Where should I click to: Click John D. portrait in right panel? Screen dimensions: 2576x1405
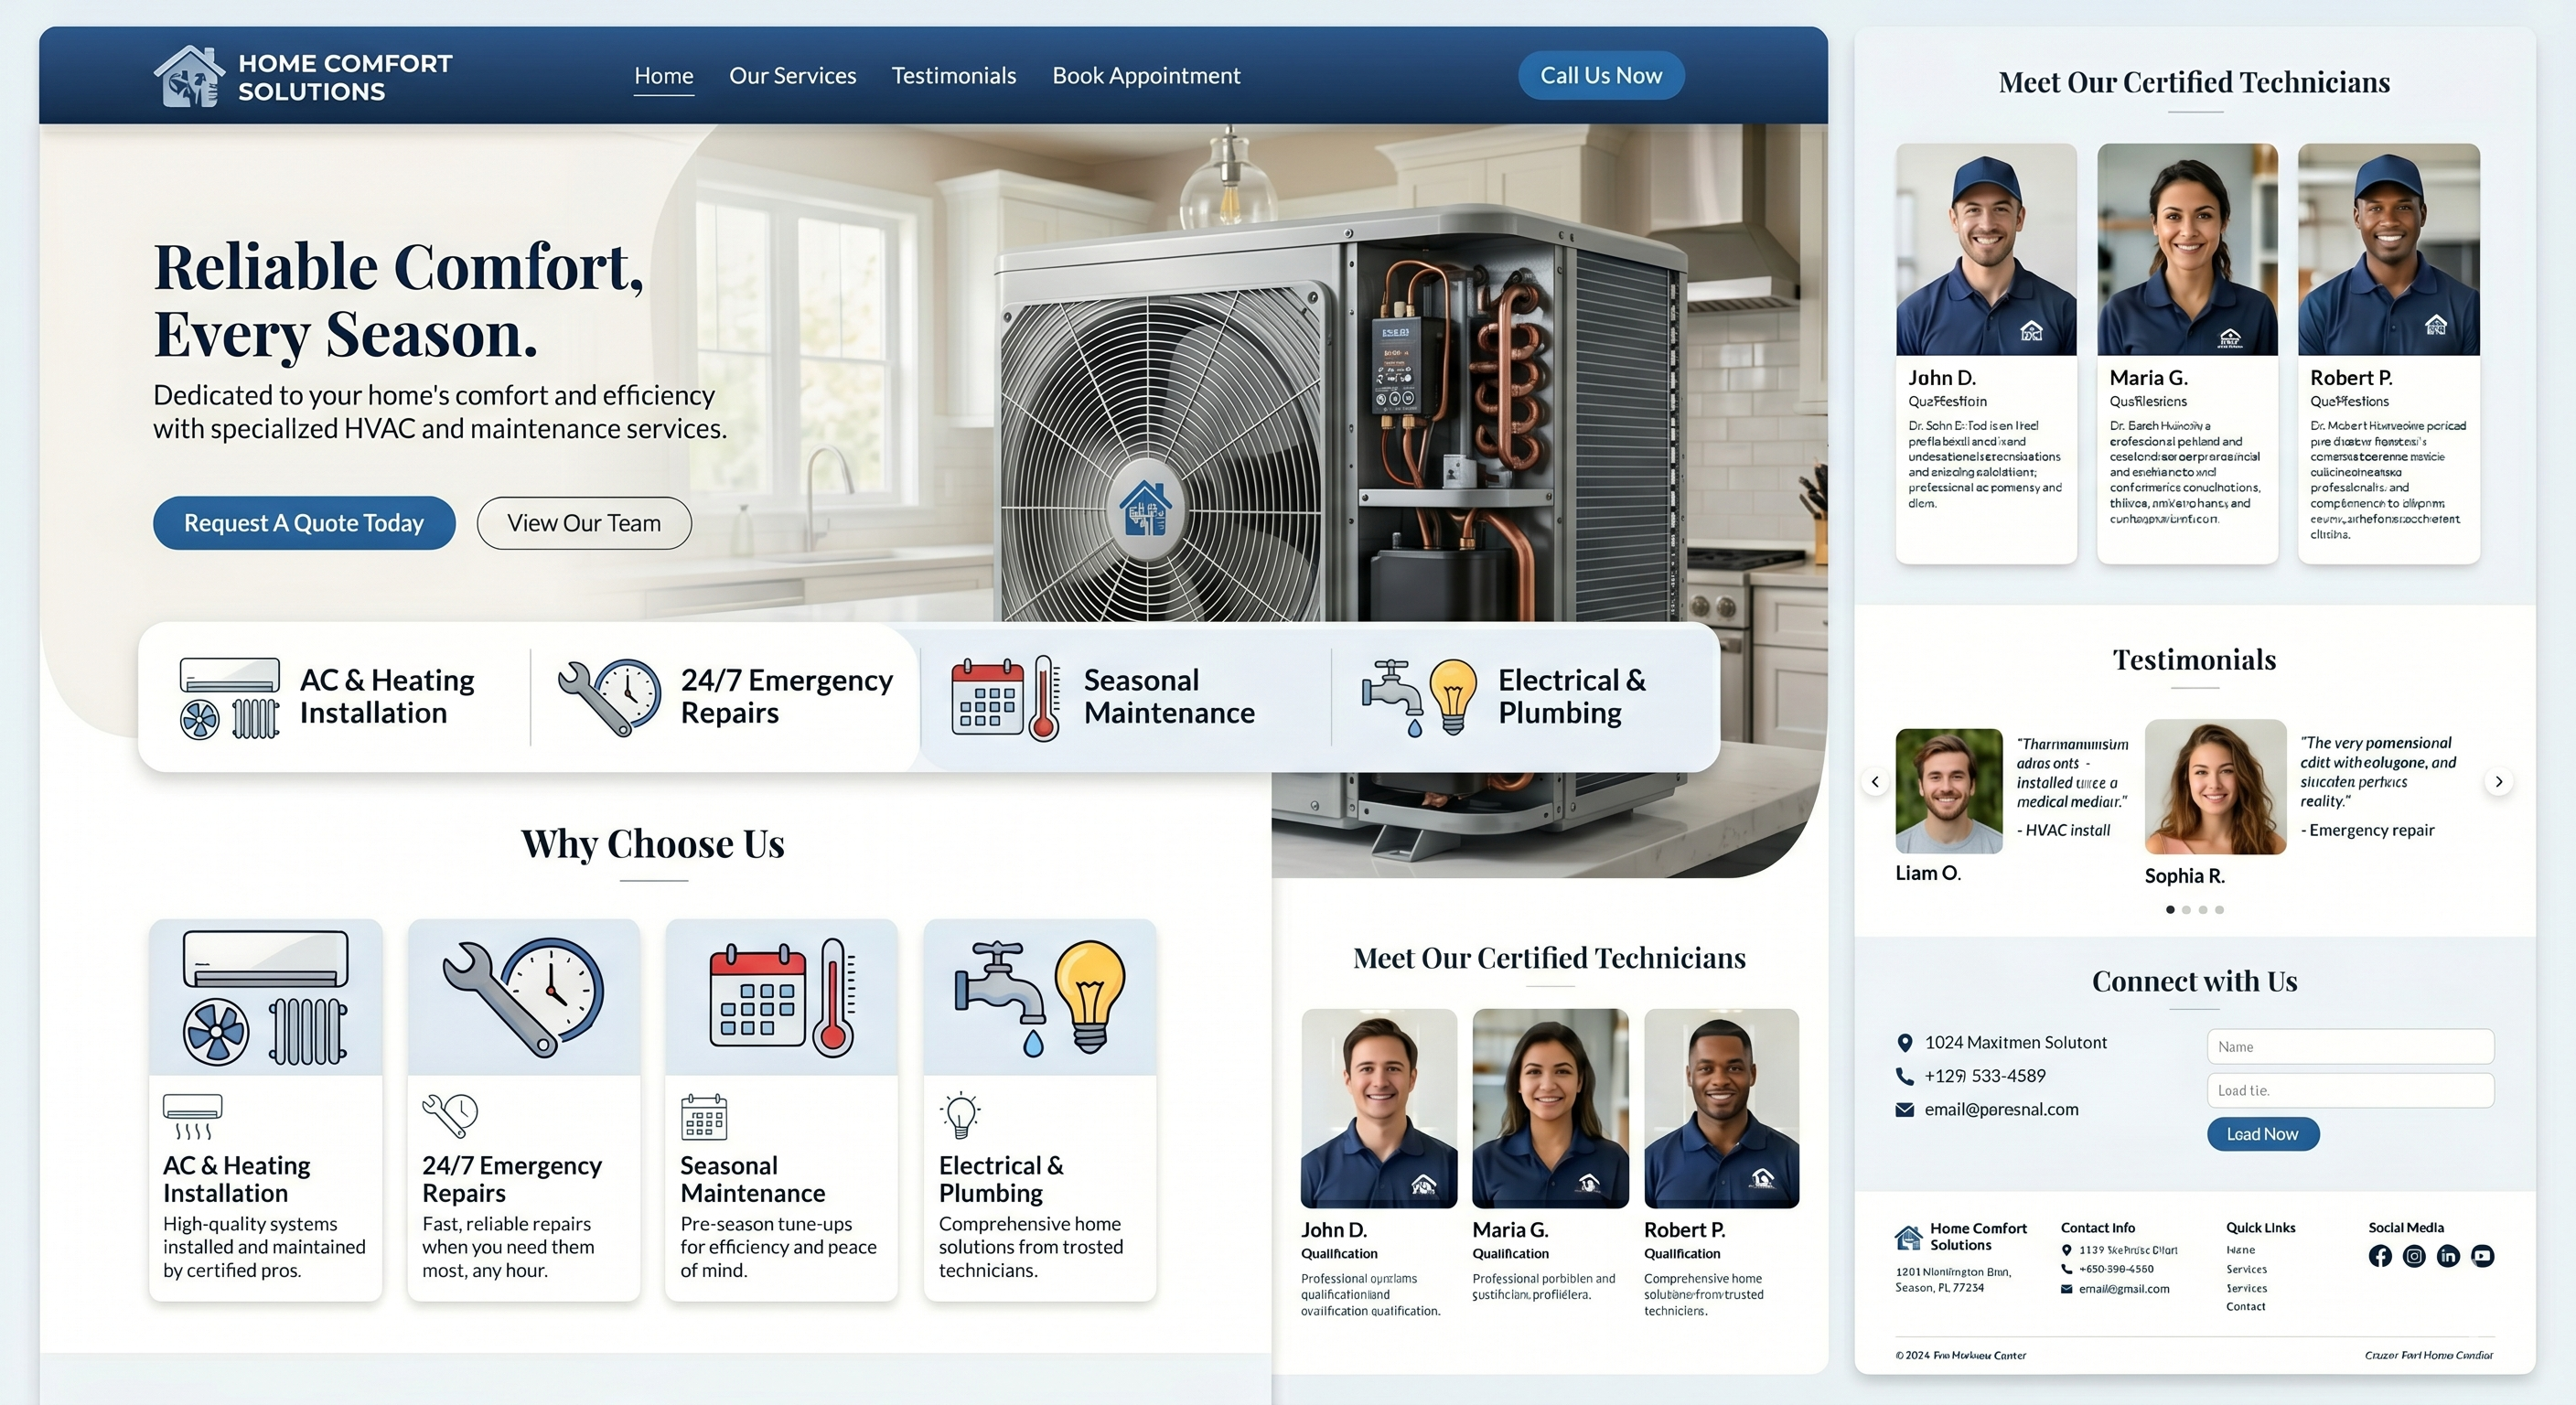click(1986, 250)
